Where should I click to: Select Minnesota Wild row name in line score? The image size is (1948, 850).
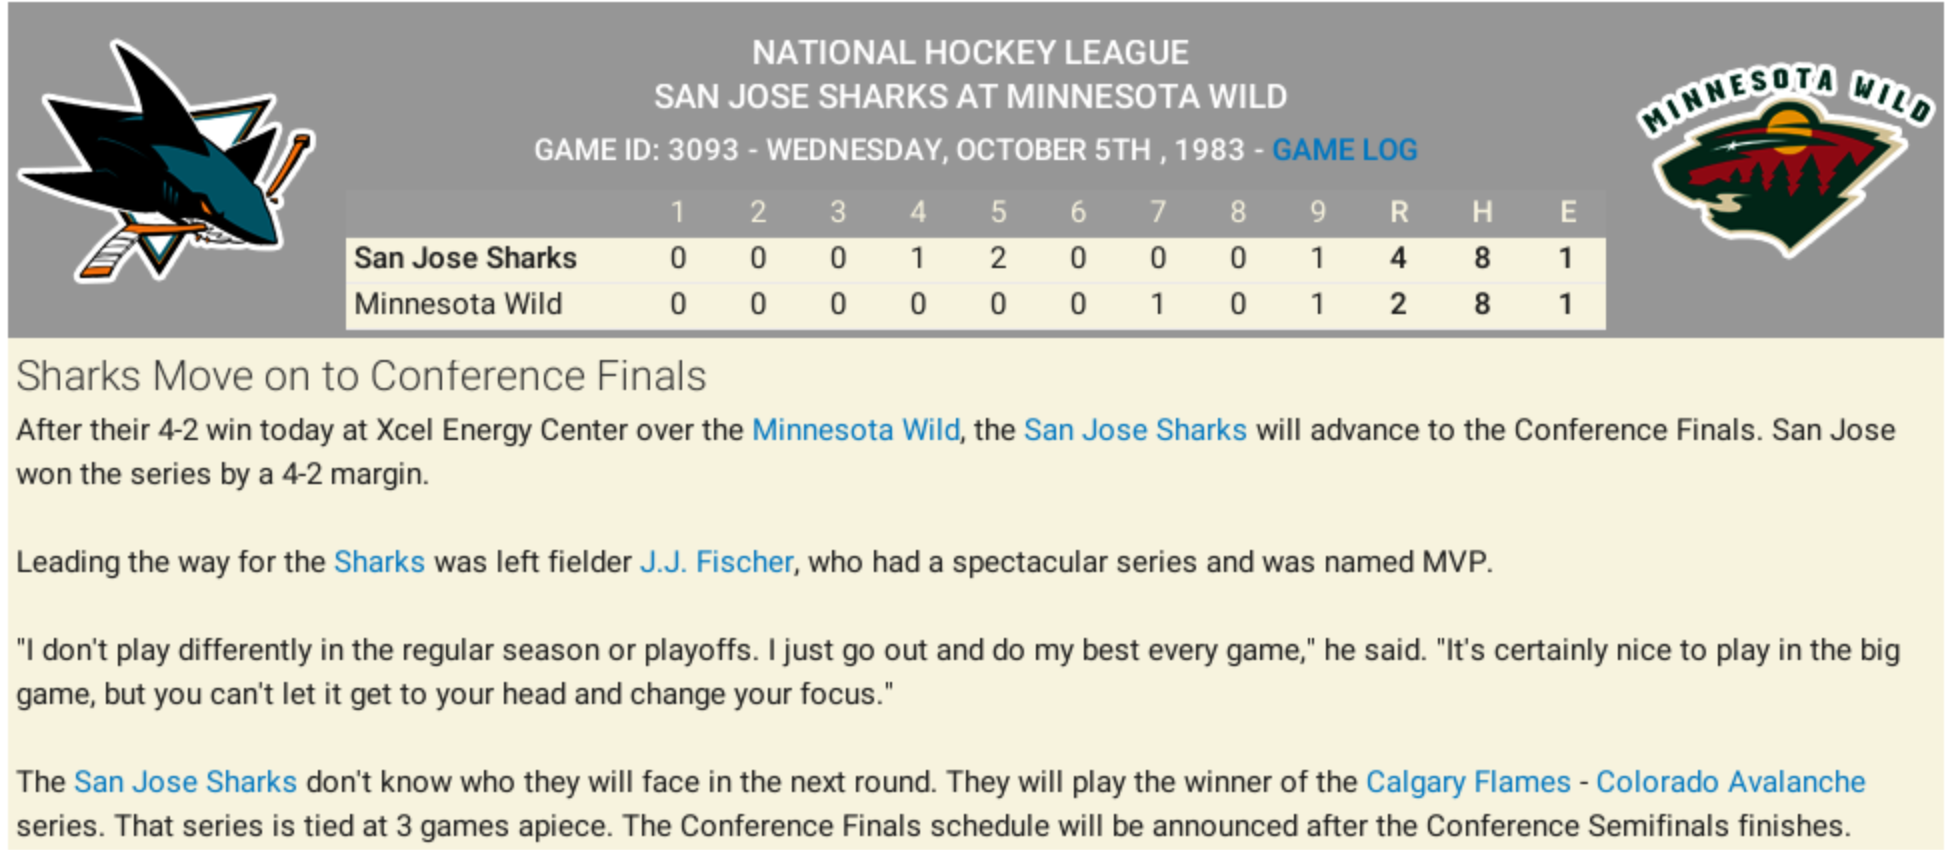(x=458, y=304)
